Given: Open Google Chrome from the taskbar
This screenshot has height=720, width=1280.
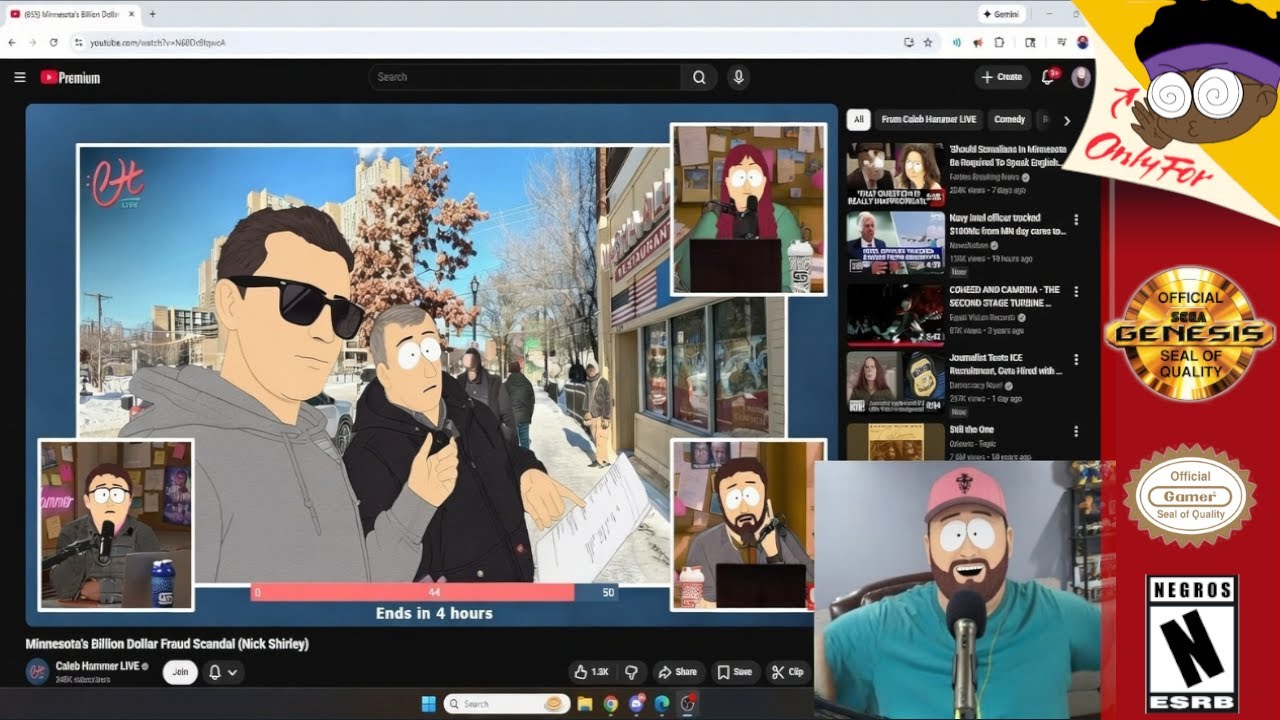Looking at the screenshot, I should 610,704.
